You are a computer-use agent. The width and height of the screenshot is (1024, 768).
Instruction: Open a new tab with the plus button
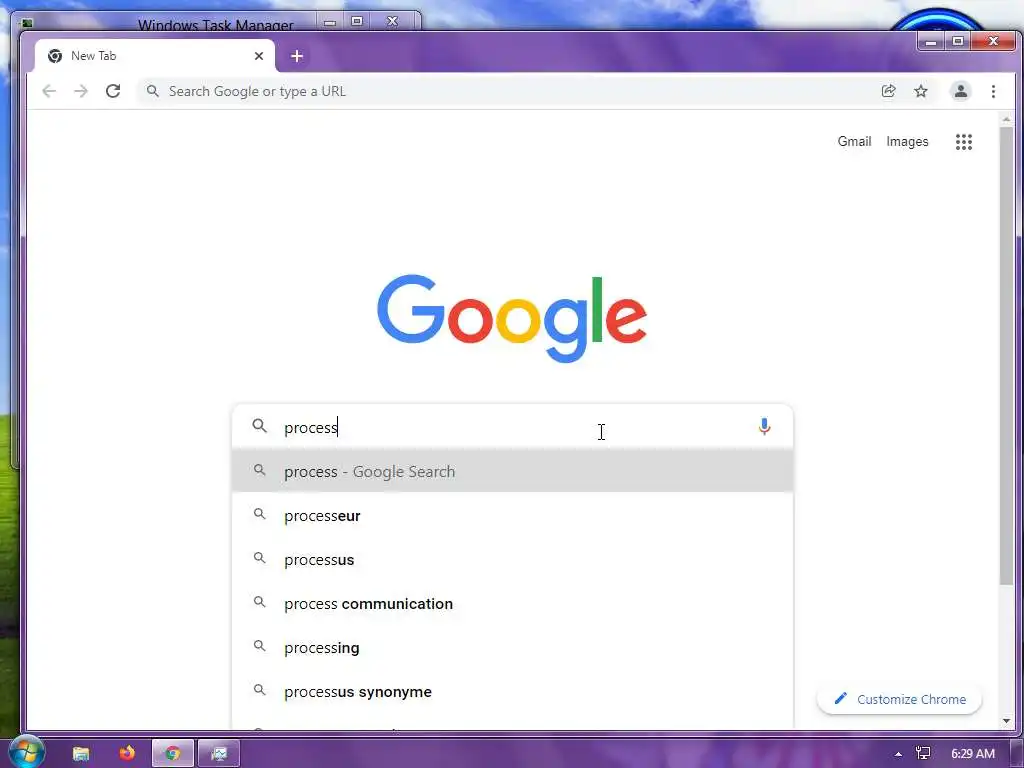(296, 56)
